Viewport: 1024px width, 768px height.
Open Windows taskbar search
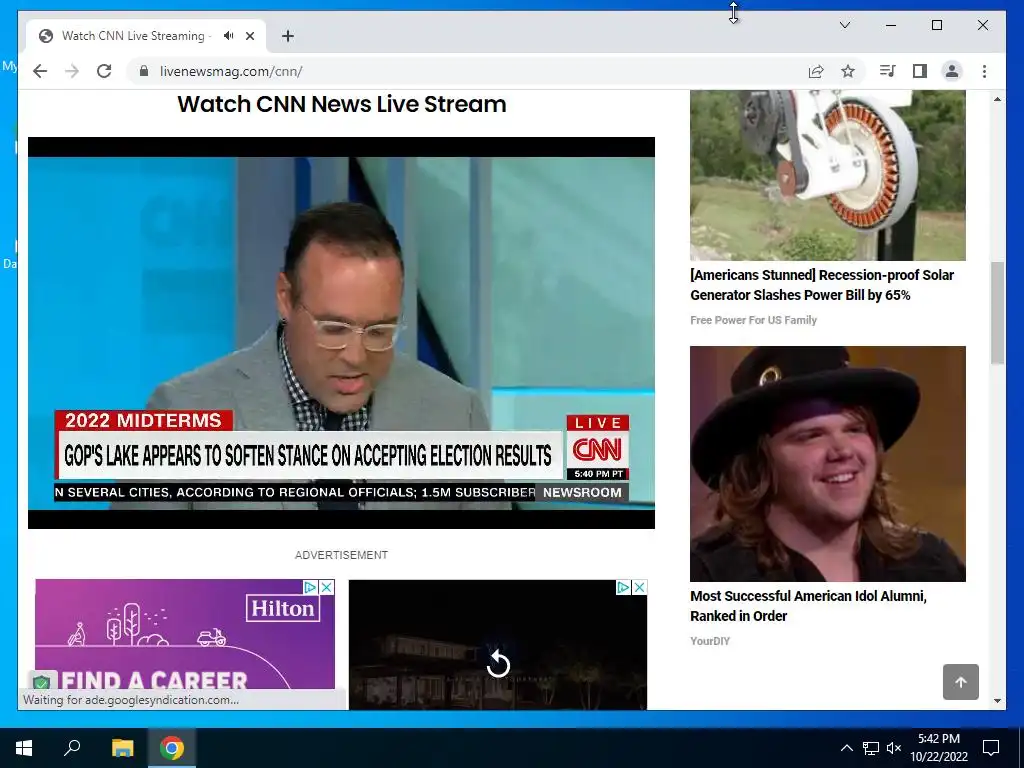coord(72,748)
